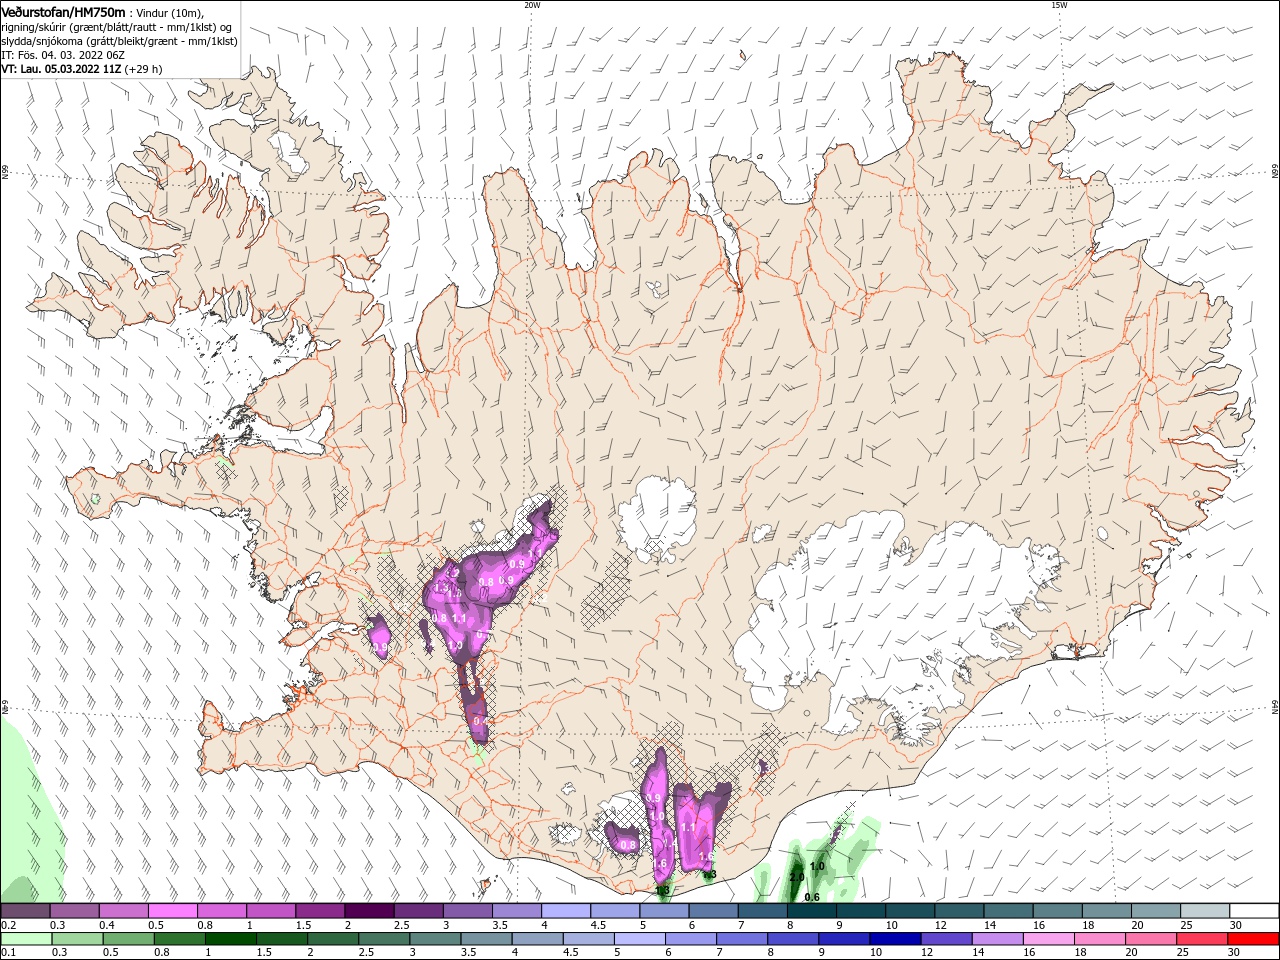The image size is (1280, 960).
Task: Pick the red rain legend swatch after 30
Action: pyautogui.click(x=1254, y=939)
